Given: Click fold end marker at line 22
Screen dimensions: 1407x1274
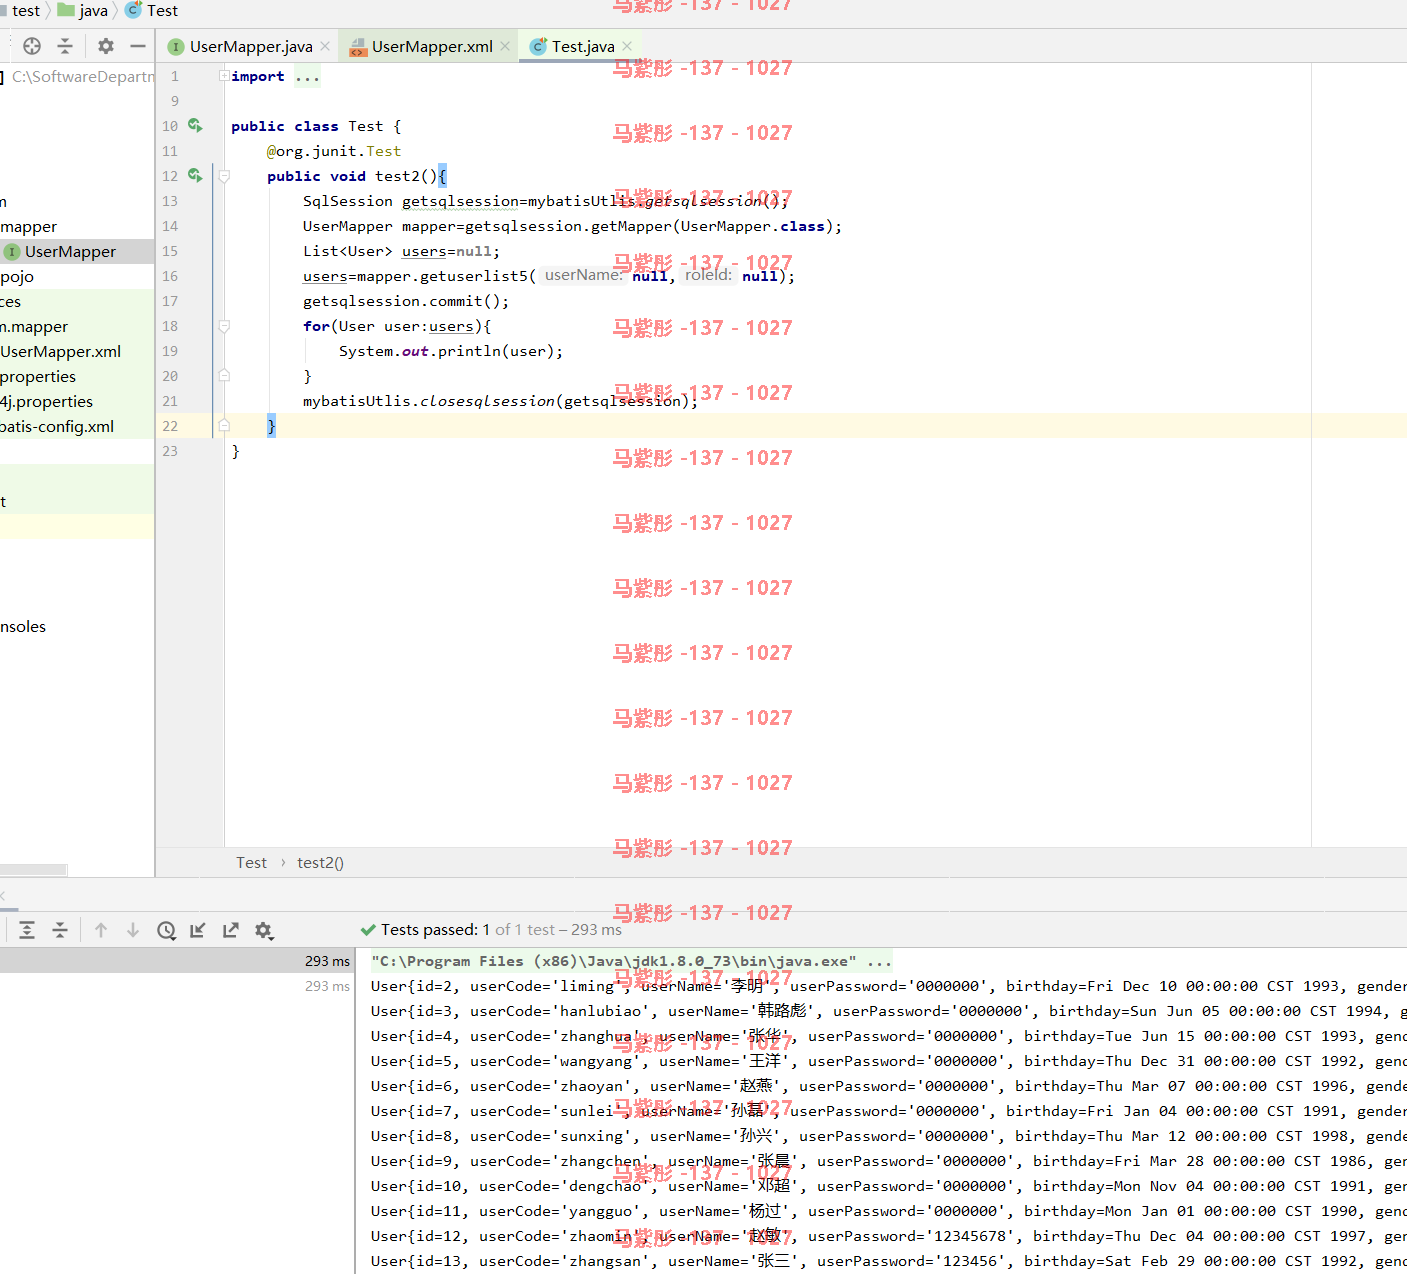Looking at the screenshot, I should [224, 426].
